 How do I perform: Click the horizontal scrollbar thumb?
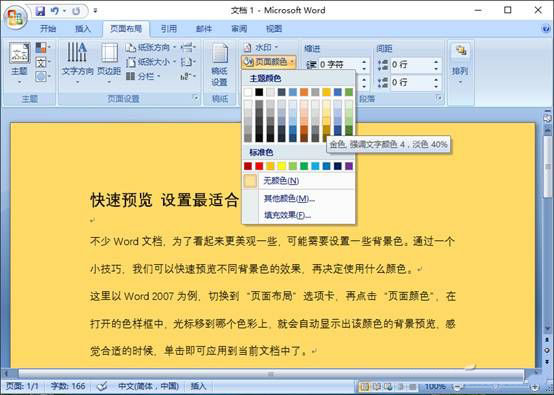(271, 374)
